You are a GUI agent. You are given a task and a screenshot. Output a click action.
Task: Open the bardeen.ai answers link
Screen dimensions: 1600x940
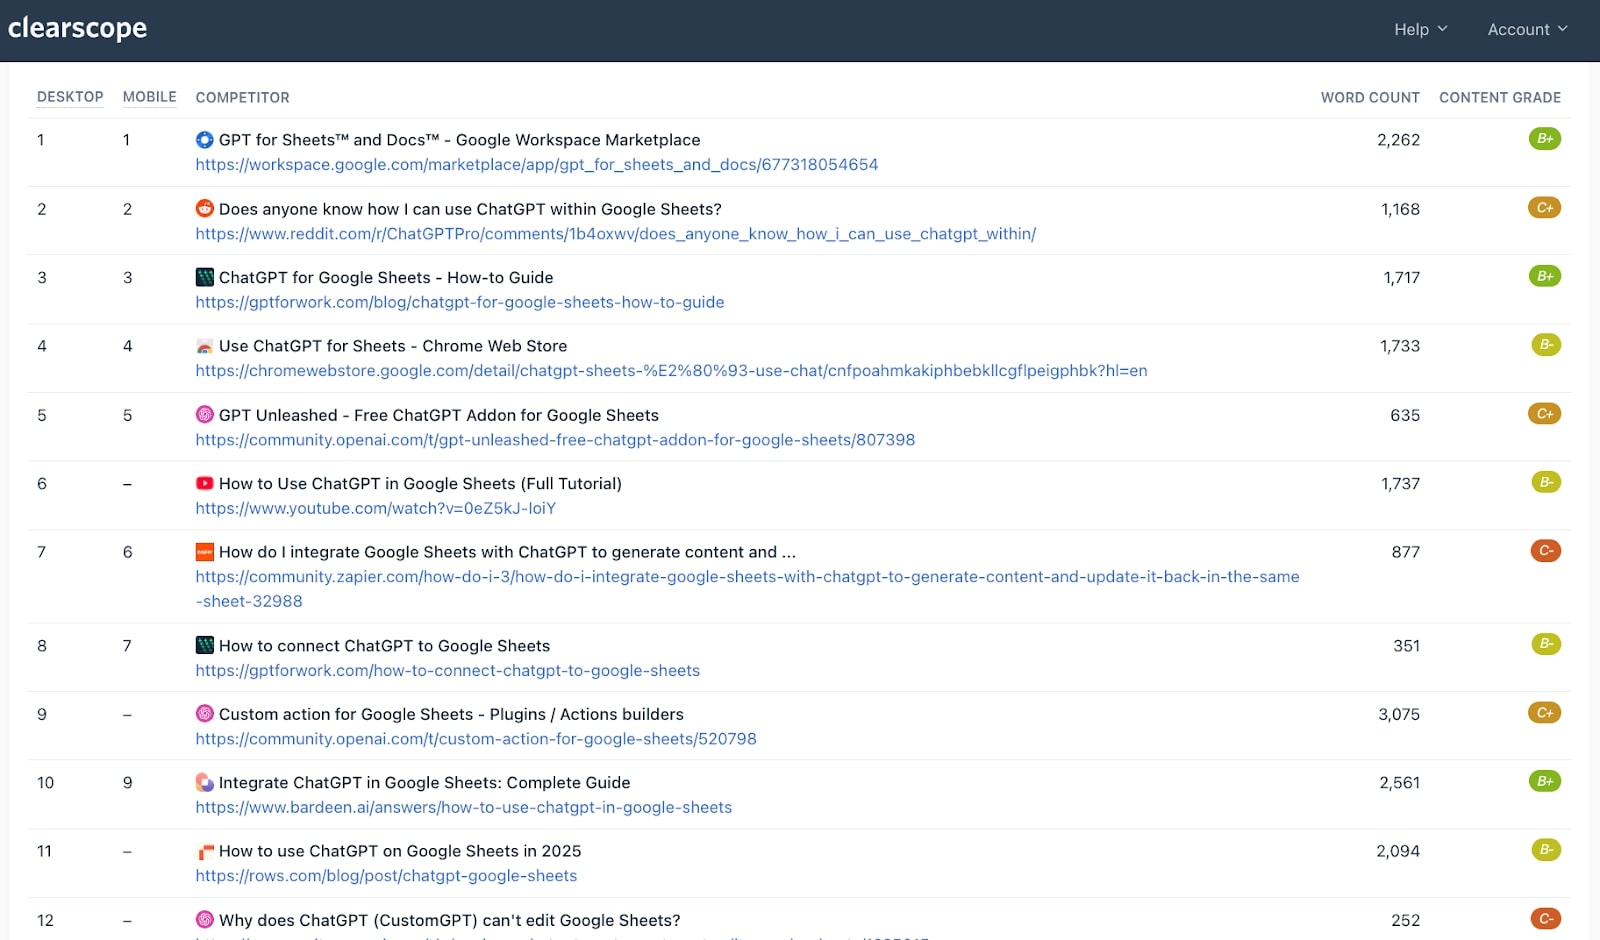tap(464, 808)
